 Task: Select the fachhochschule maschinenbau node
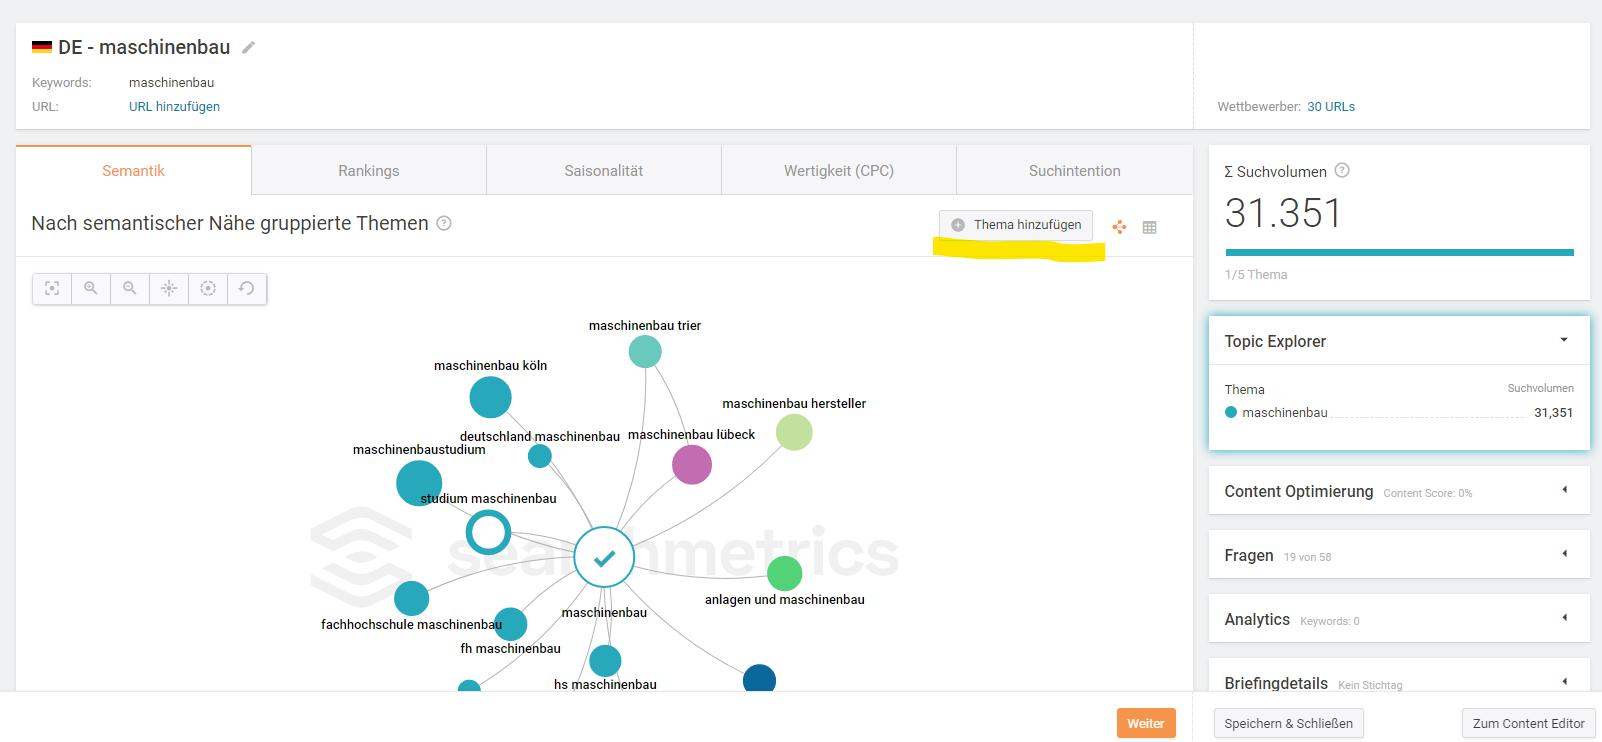pos(412,598)
